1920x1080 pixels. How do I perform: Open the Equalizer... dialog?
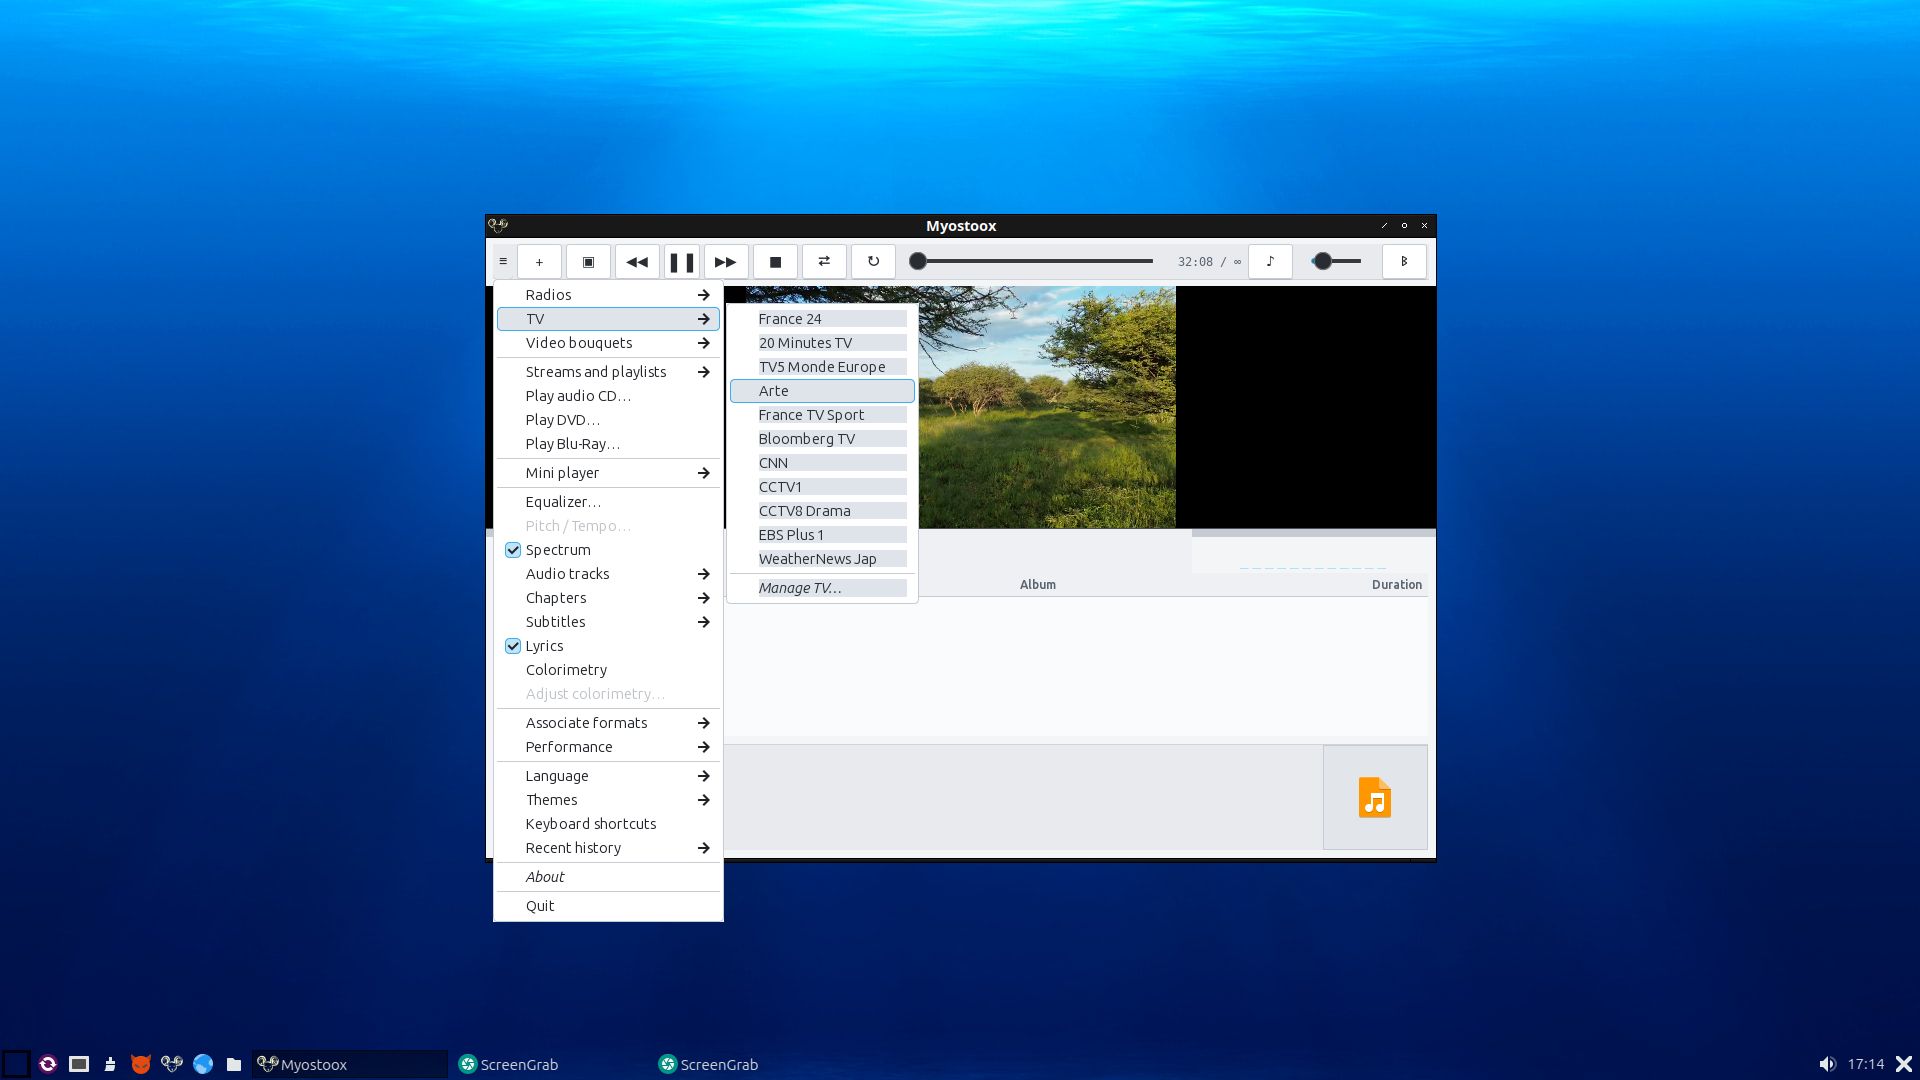pos(608,502)
